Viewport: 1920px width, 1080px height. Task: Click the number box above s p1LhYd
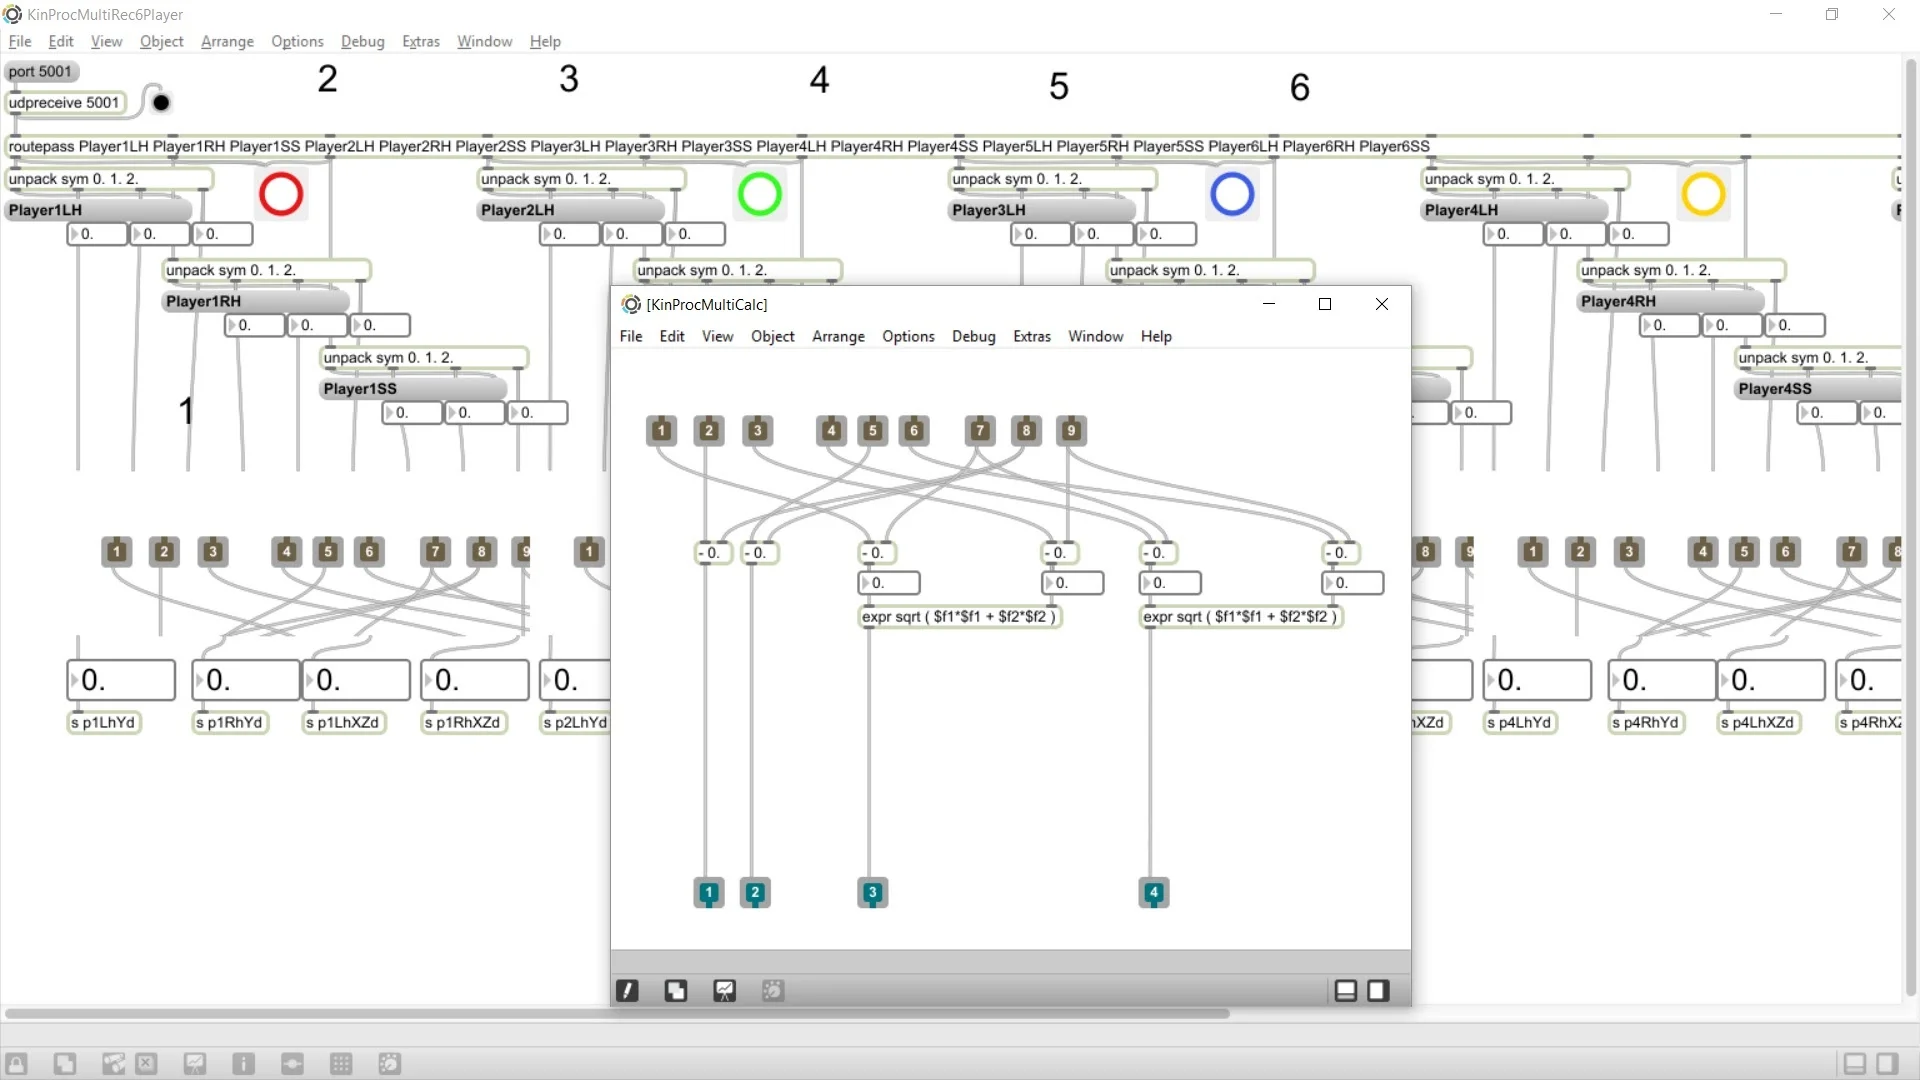click(121, 680)
